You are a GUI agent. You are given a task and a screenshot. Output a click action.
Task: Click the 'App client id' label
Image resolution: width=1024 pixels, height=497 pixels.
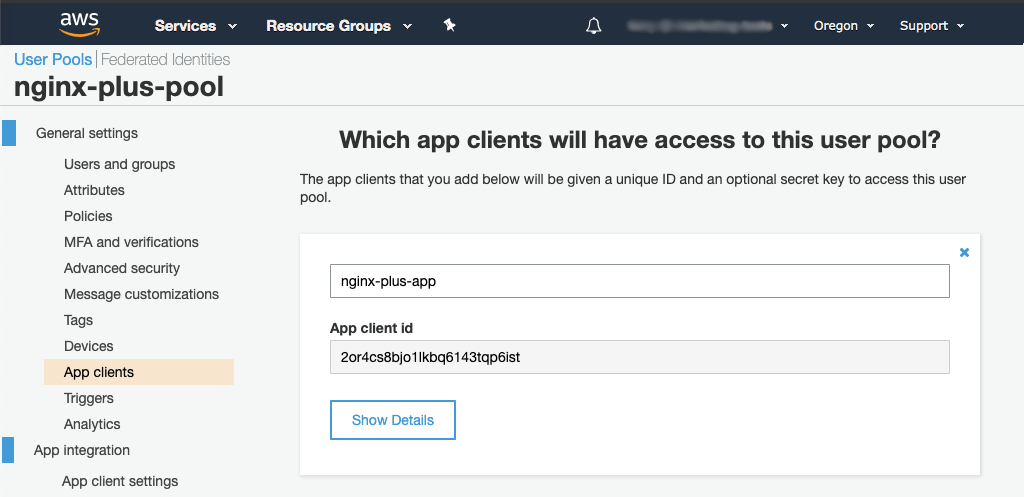pyautogui.click(x=372, y=328)
